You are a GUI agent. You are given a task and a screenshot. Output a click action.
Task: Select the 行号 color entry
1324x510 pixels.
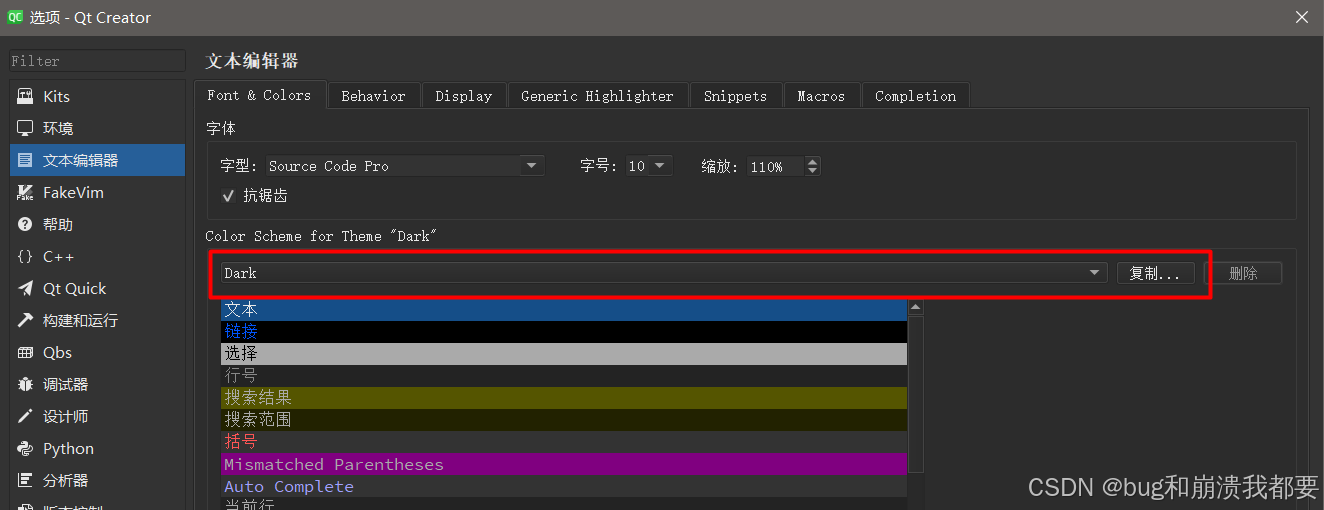(564, 376)
